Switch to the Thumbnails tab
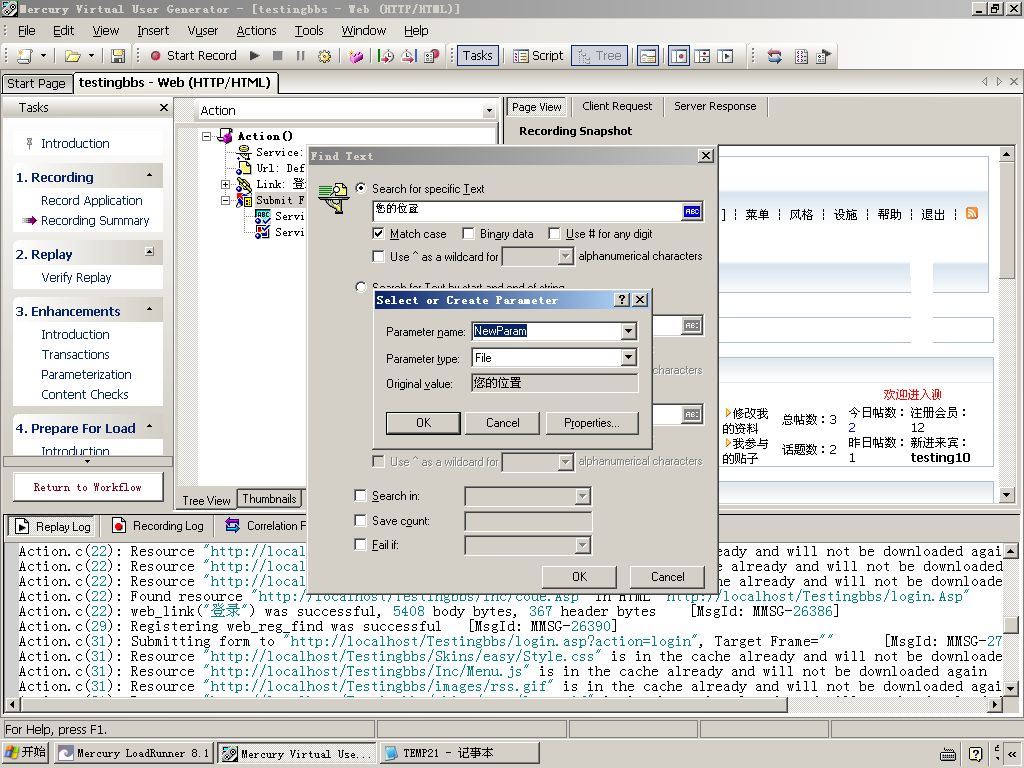The image size is (1024, 768). (270, 499)
